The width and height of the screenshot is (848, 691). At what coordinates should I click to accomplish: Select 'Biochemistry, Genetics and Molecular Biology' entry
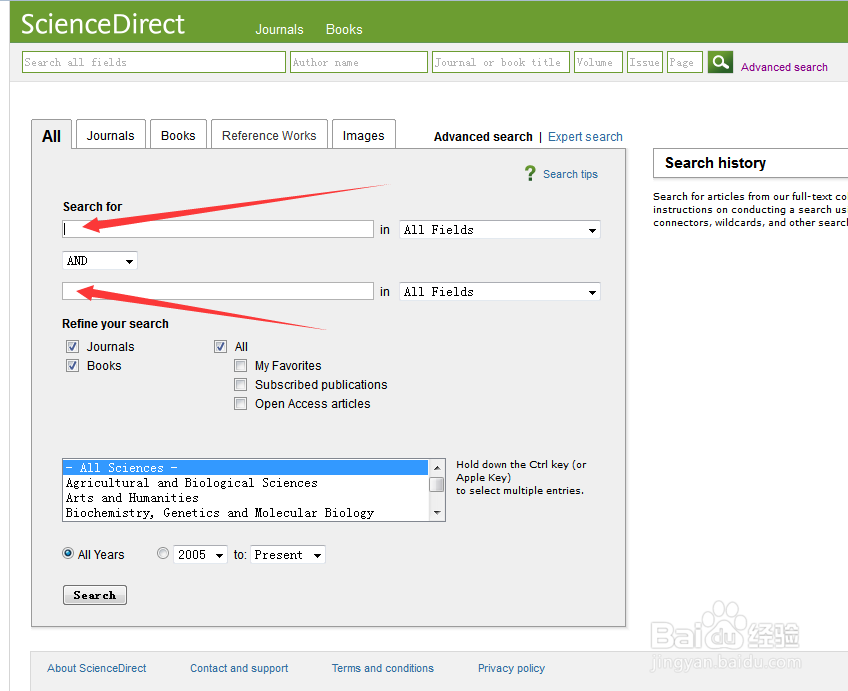[246, 513]
